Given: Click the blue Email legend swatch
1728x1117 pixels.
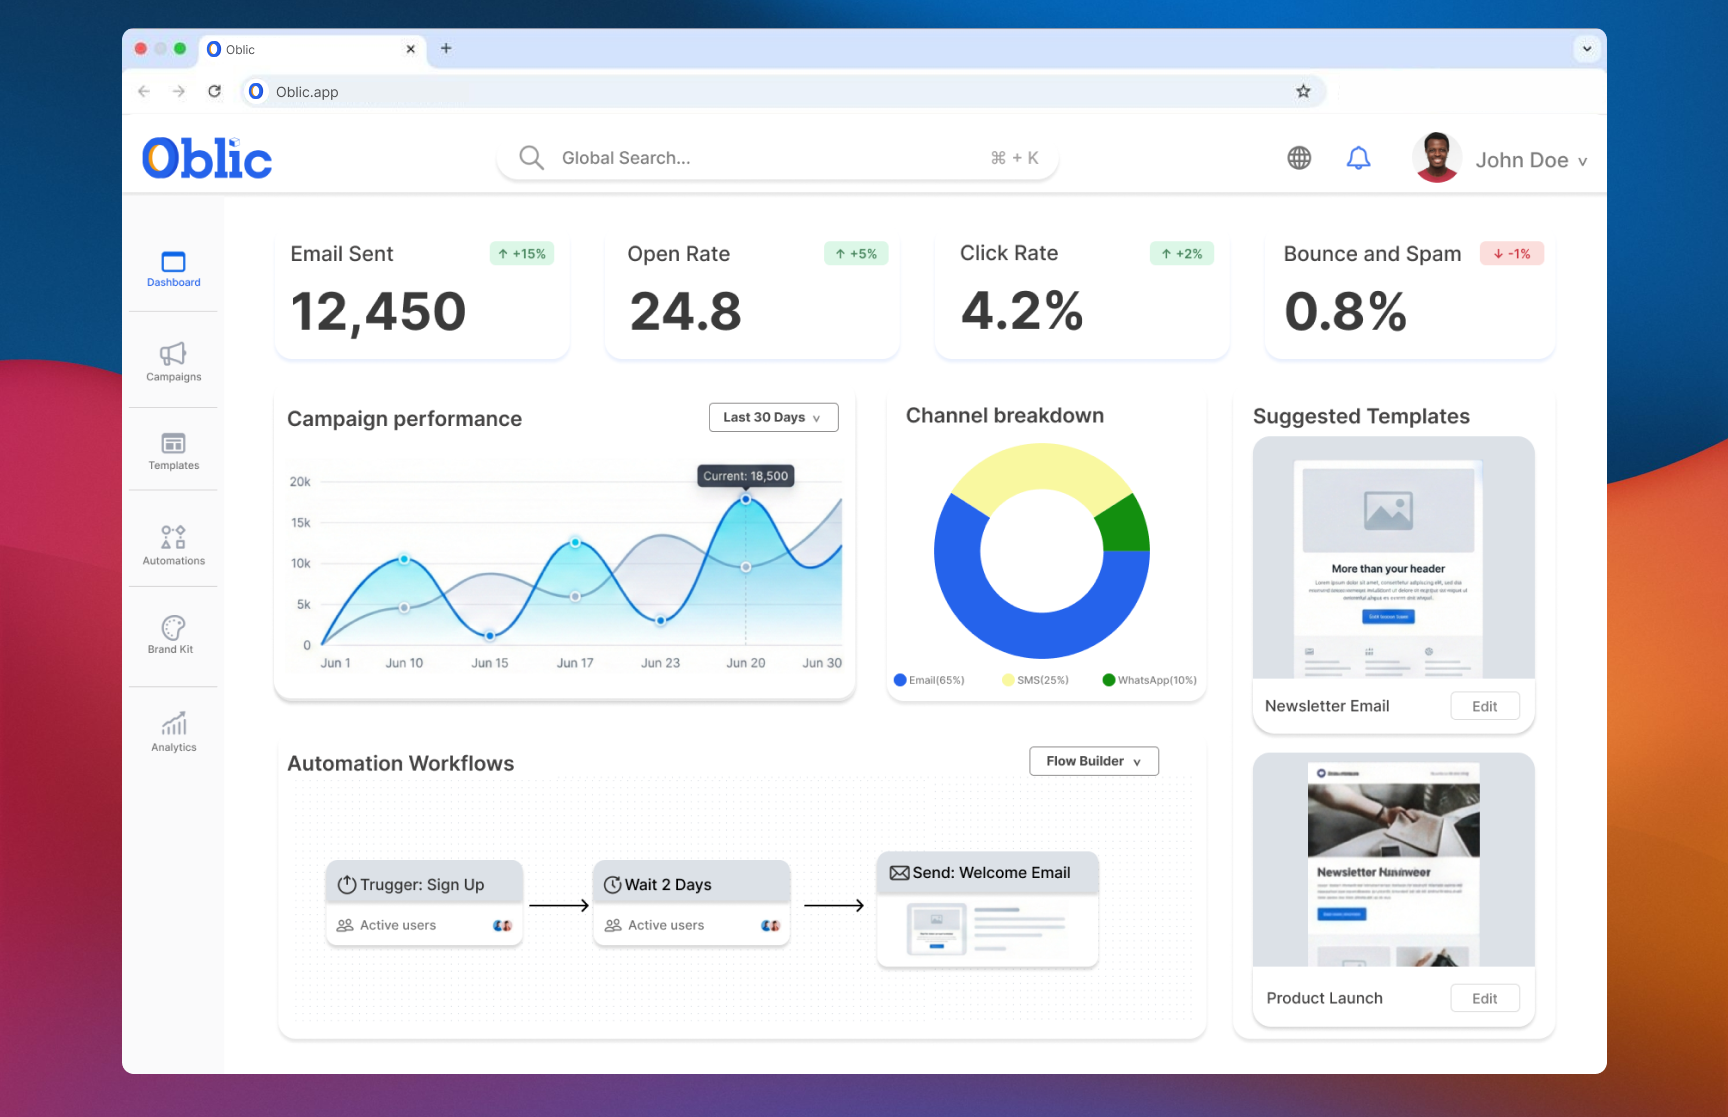Looking at the screenshot, I should point(900,680).
